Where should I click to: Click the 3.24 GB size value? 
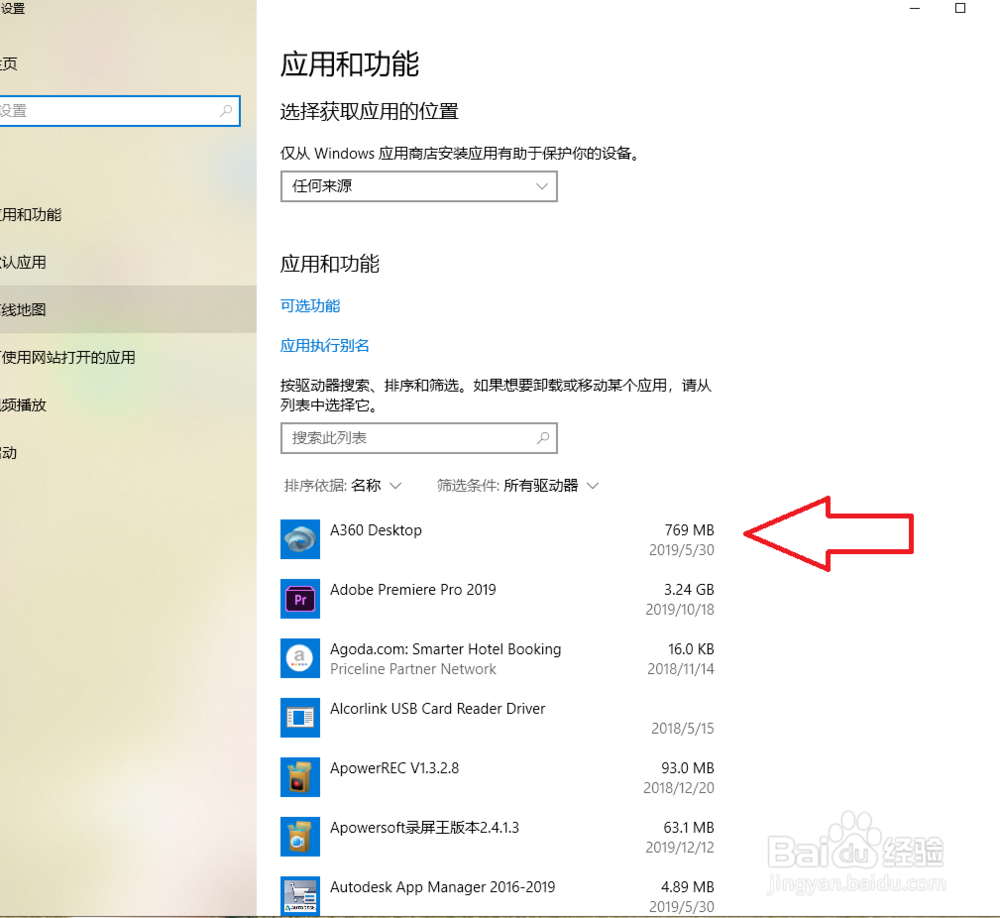coord(689,589)
